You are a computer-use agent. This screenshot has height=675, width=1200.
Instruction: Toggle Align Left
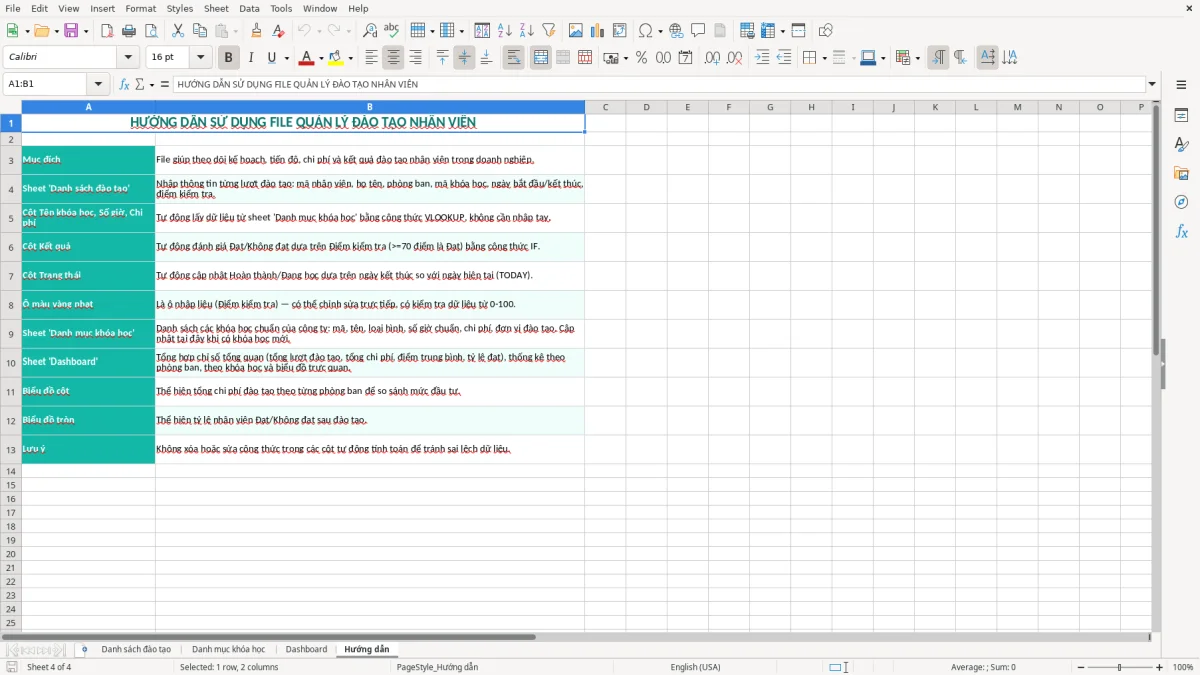click(x=372, y=58)
